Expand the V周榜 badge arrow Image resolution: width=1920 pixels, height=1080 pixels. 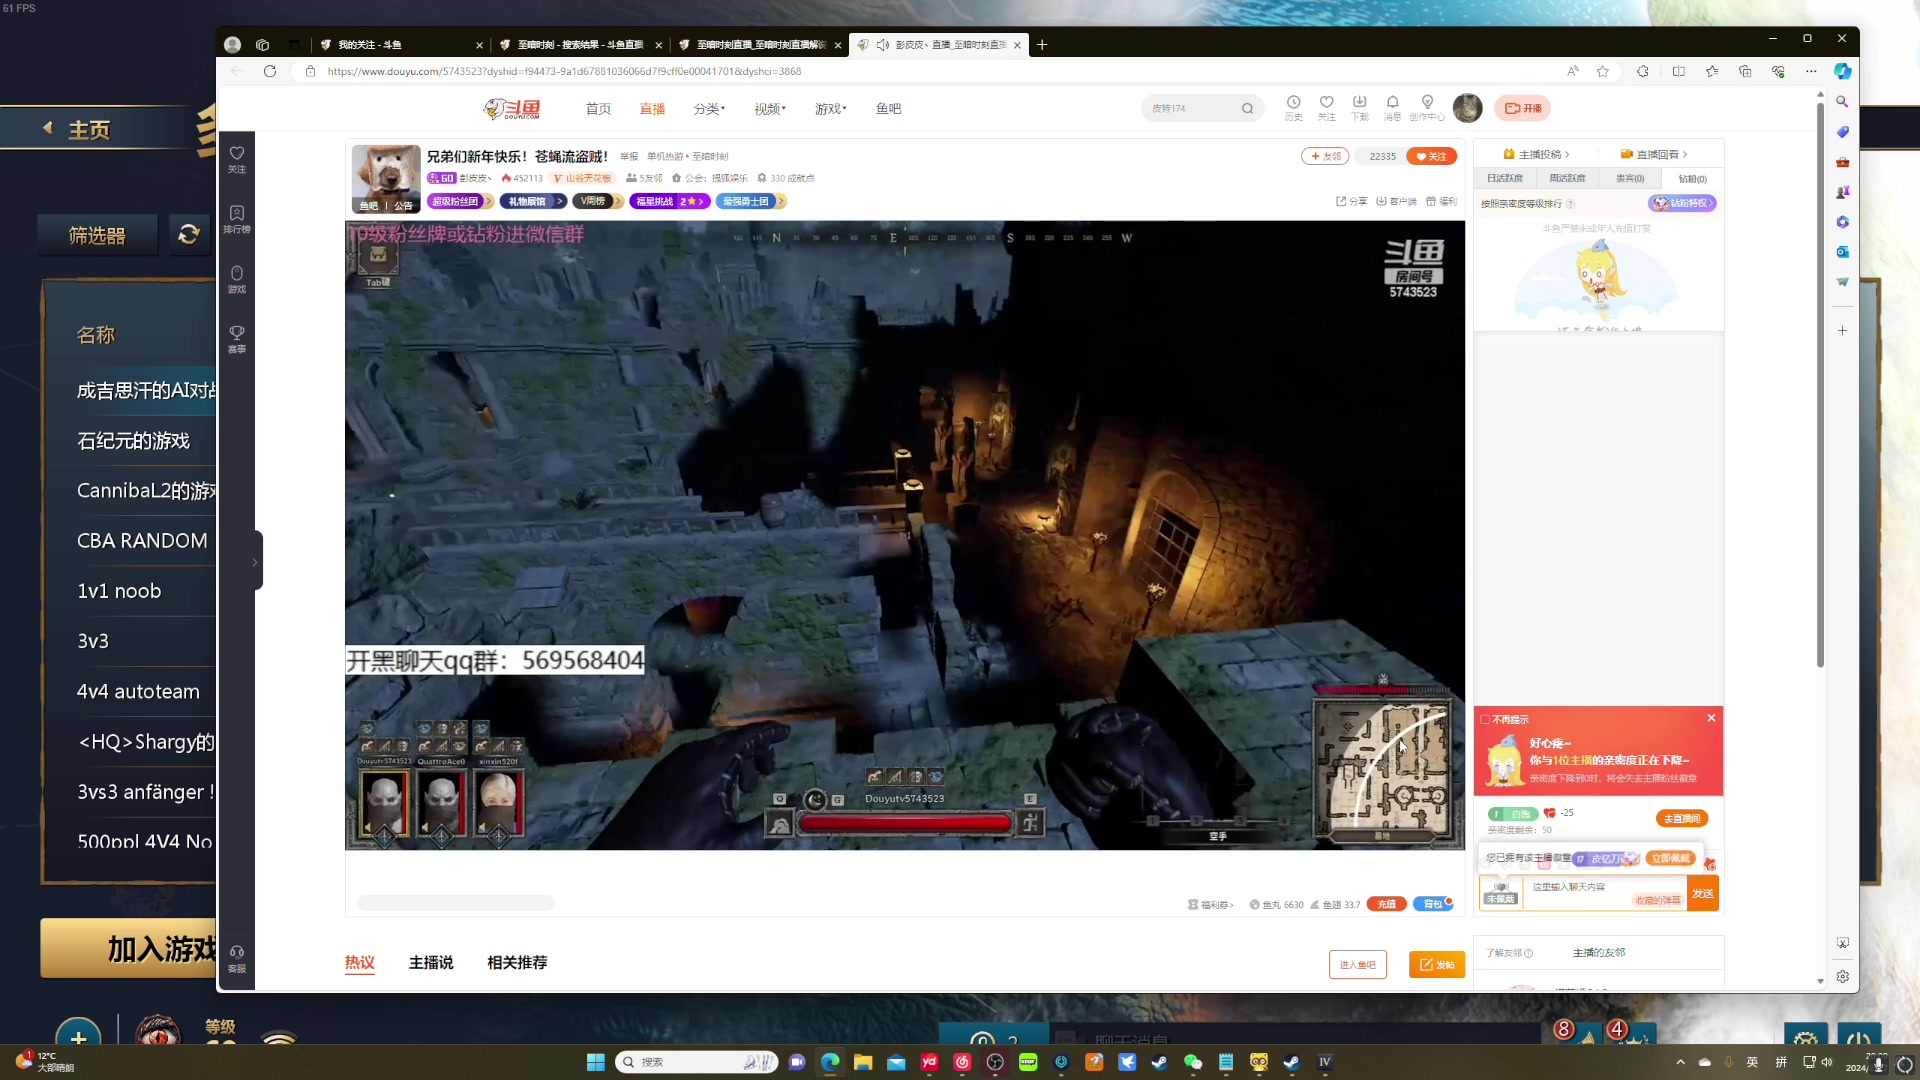[618, 201]
